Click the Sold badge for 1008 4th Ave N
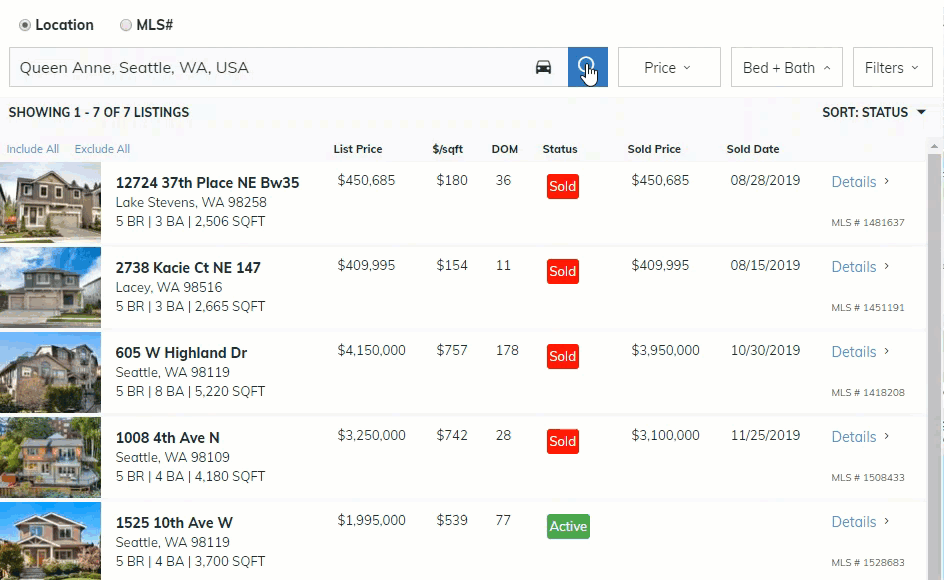This screenshot has width=944, height=580. (562, 441)
